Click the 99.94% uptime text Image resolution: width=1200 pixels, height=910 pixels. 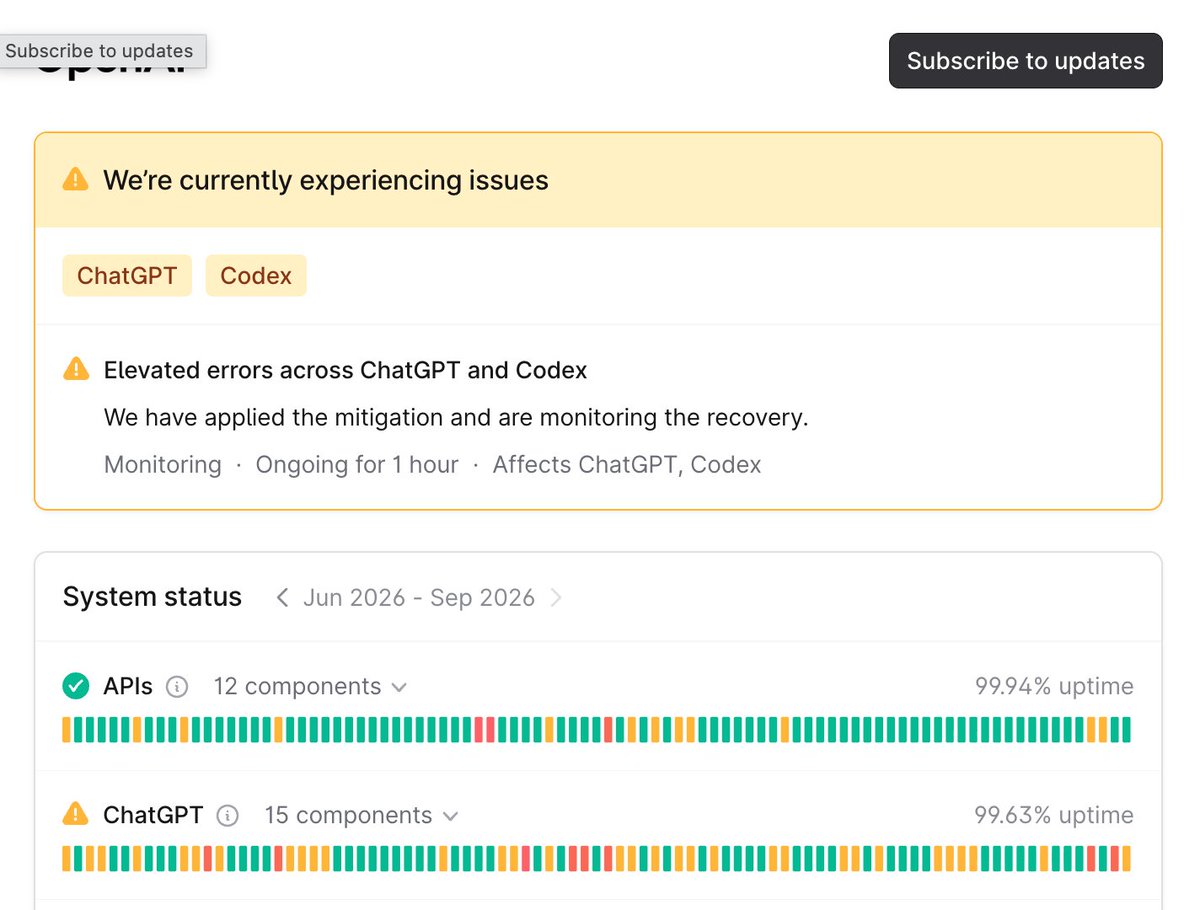pos(1054,687)
